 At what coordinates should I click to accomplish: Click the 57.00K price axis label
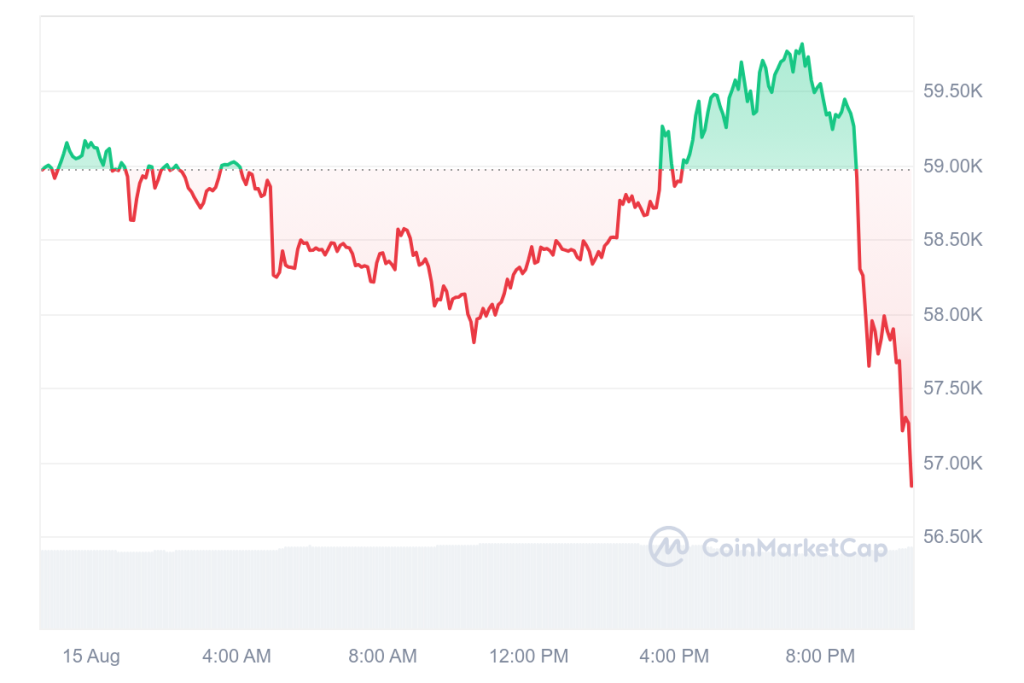[x=952, y=463]
